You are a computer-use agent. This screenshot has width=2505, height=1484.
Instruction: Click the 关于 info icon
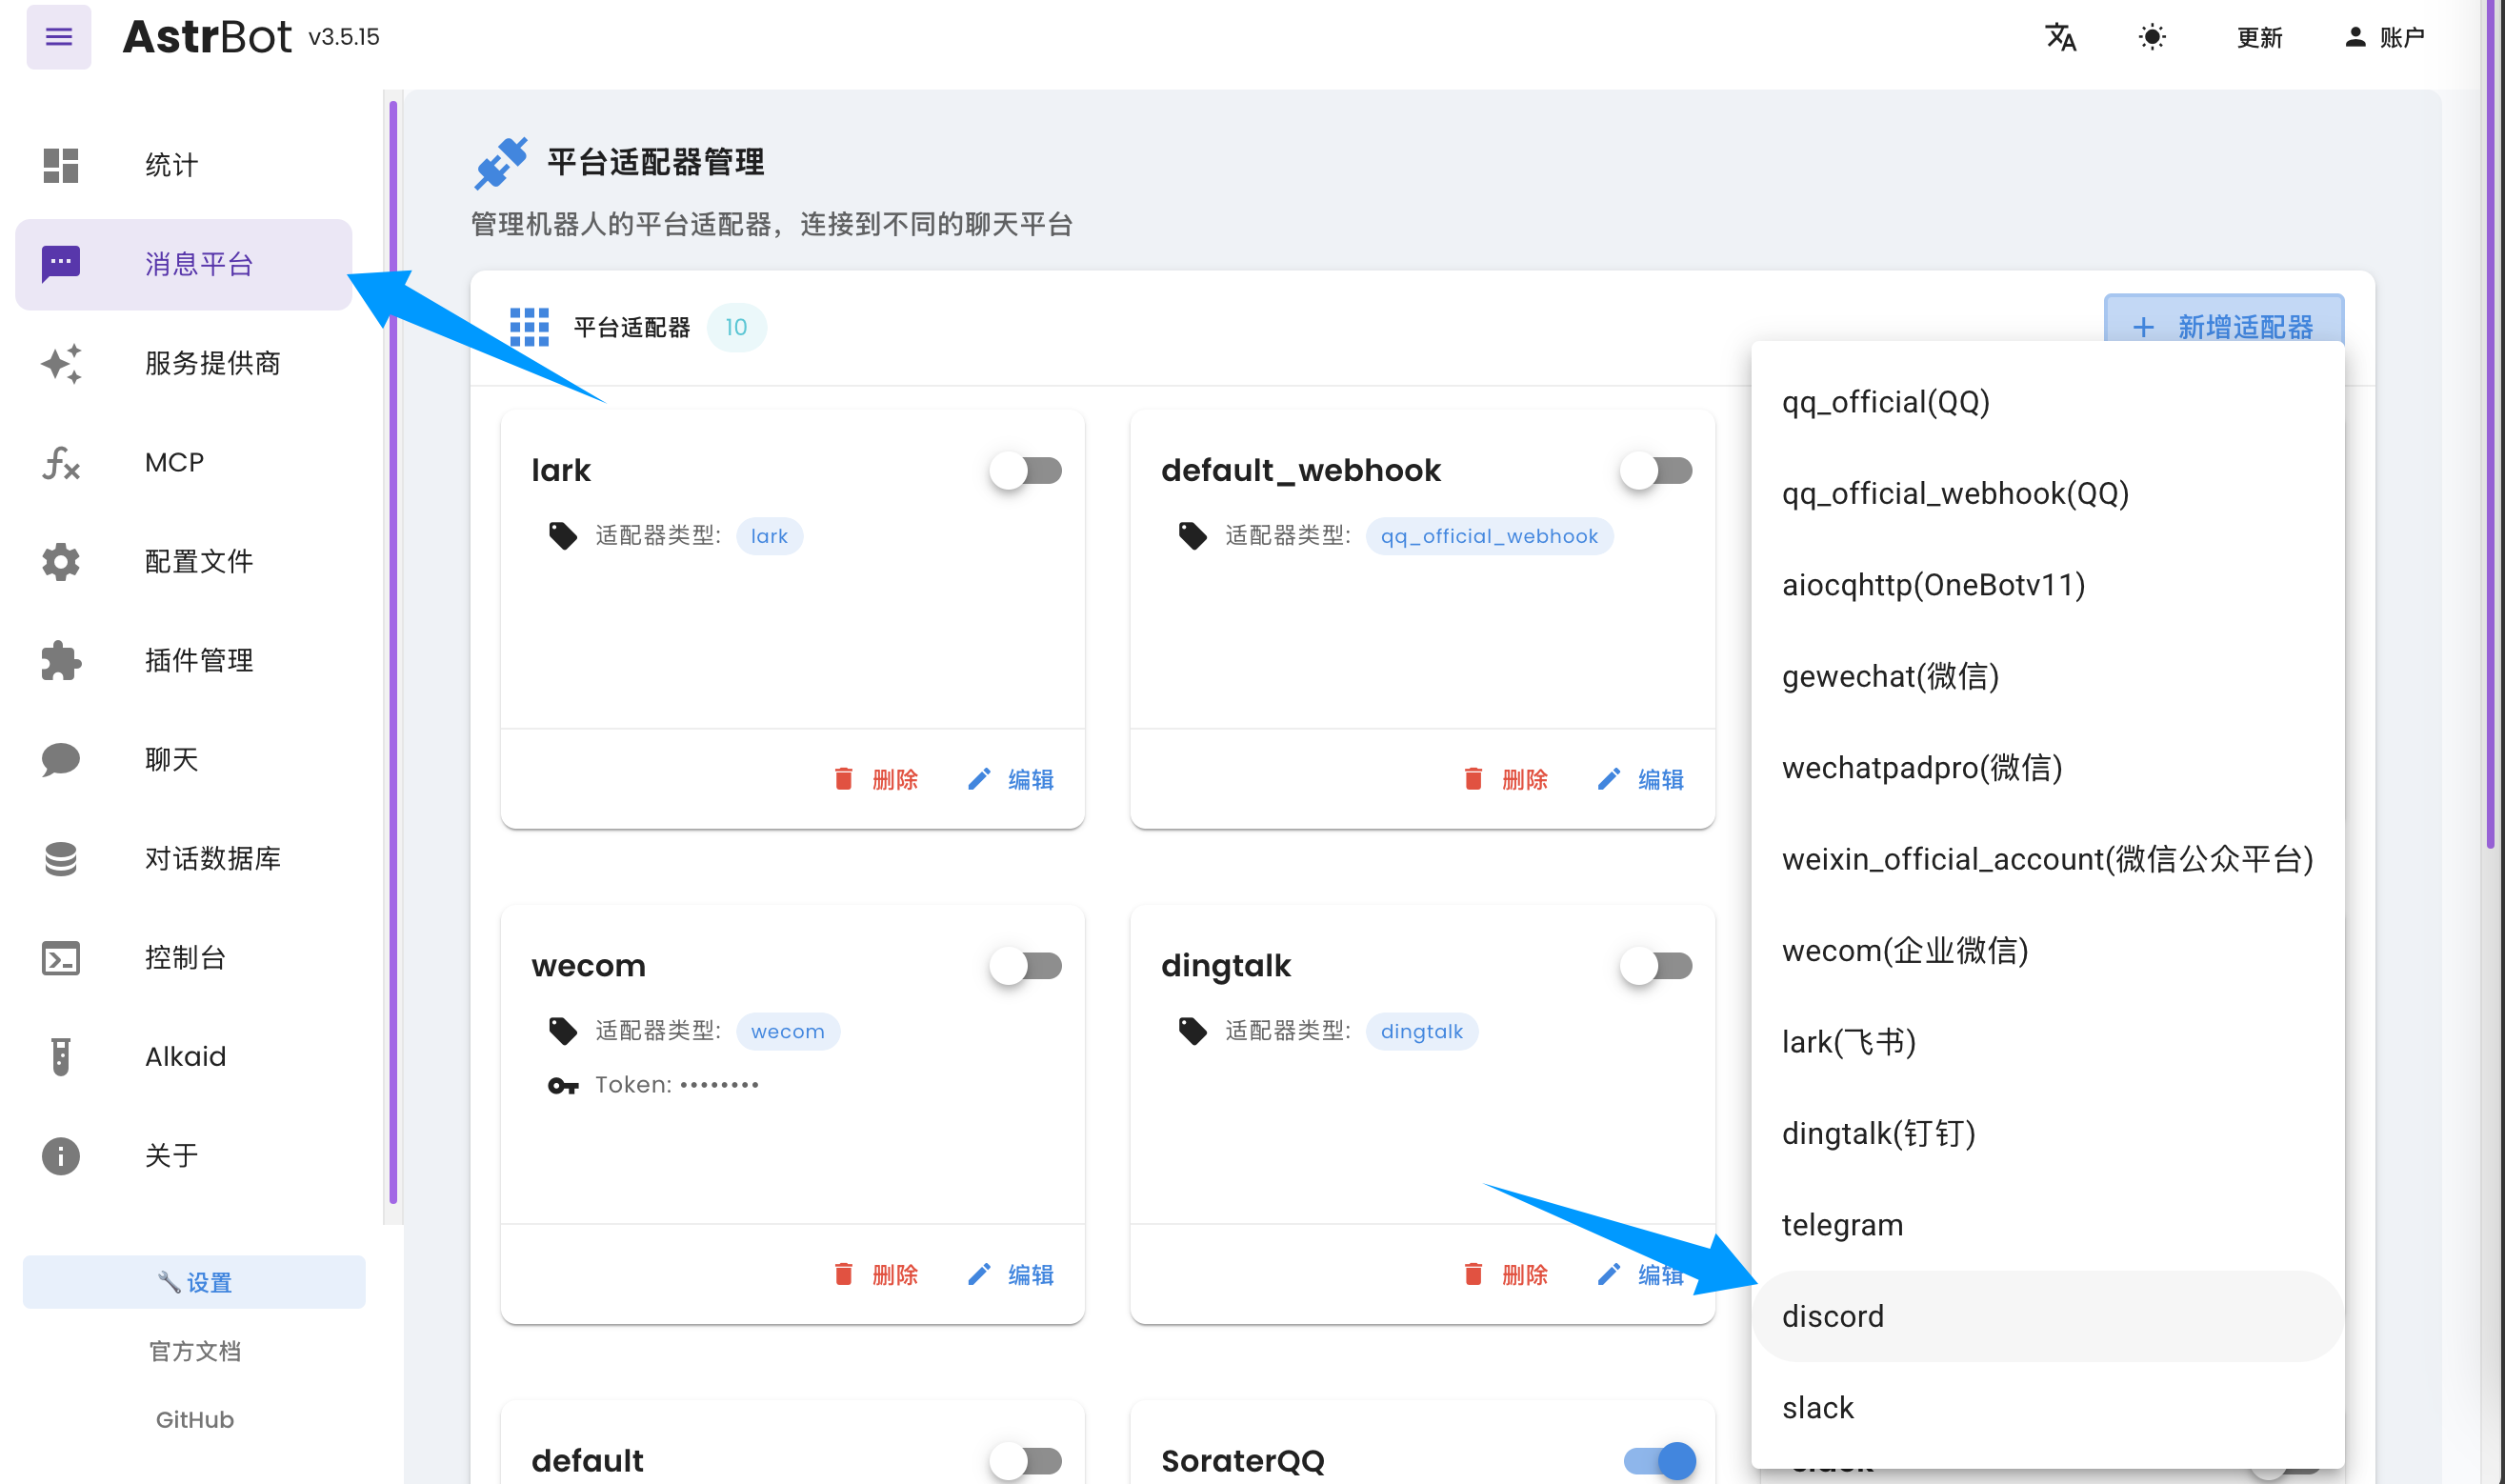pos(60,1155)
